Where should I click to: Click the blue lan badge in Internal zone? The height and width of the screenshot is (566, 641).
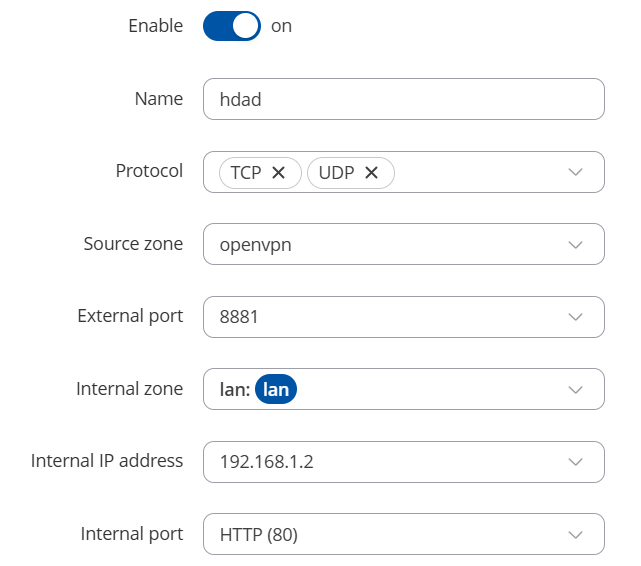tap(277, 389)
